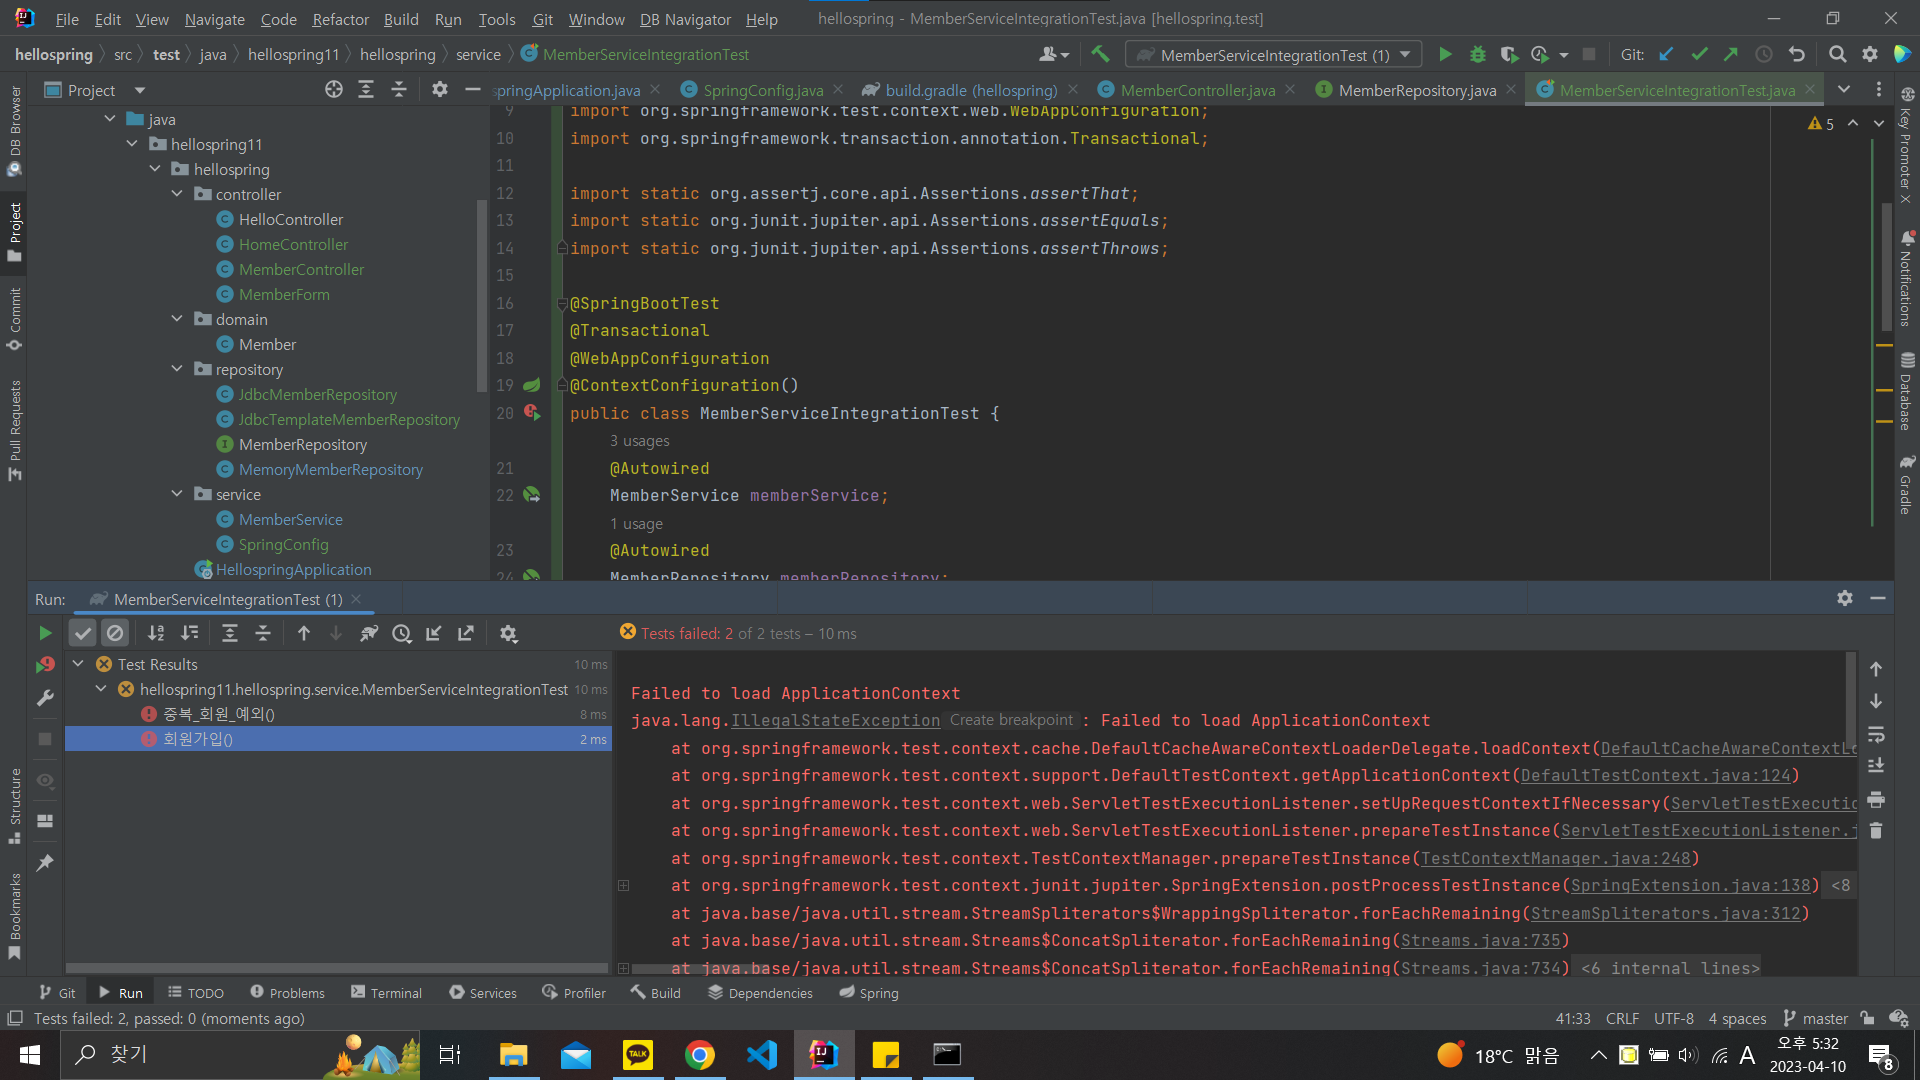Switch to MemberRepository.java tab
The width and height of the screenshot is (1920, 1080).
pos(1417,90)
